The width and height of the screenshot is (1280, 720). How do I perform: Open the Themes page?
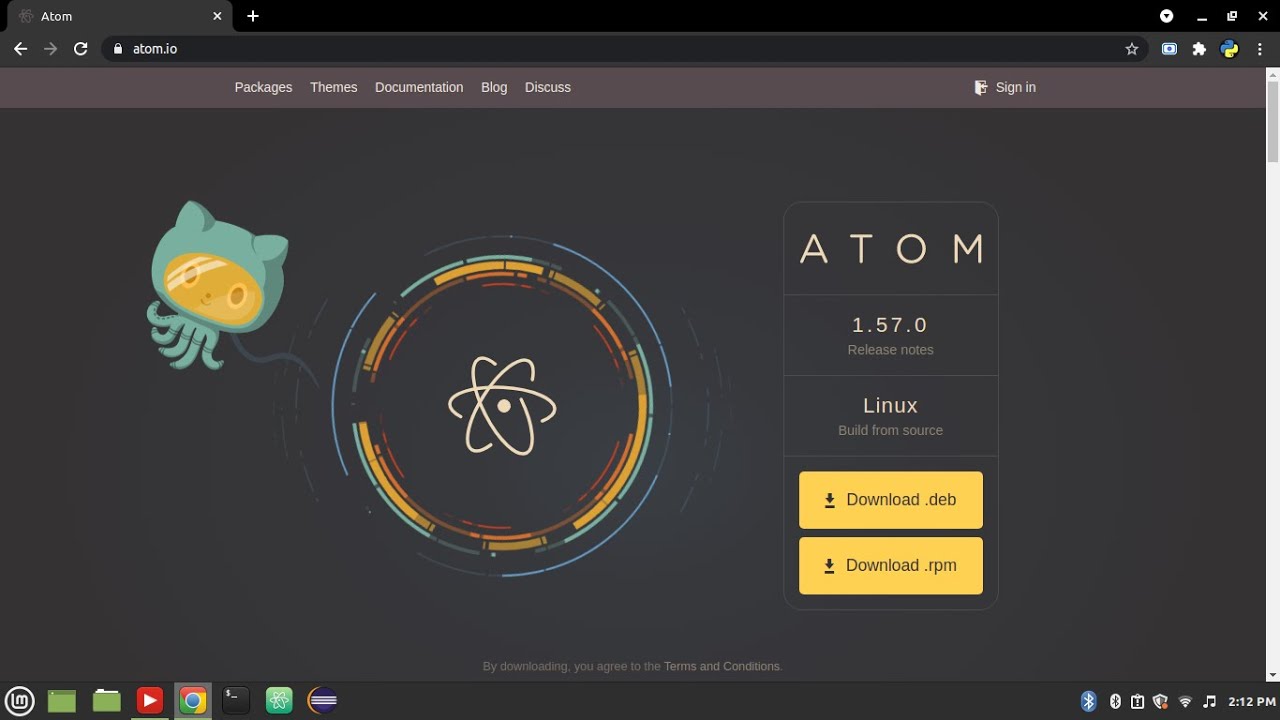[333, 87]
